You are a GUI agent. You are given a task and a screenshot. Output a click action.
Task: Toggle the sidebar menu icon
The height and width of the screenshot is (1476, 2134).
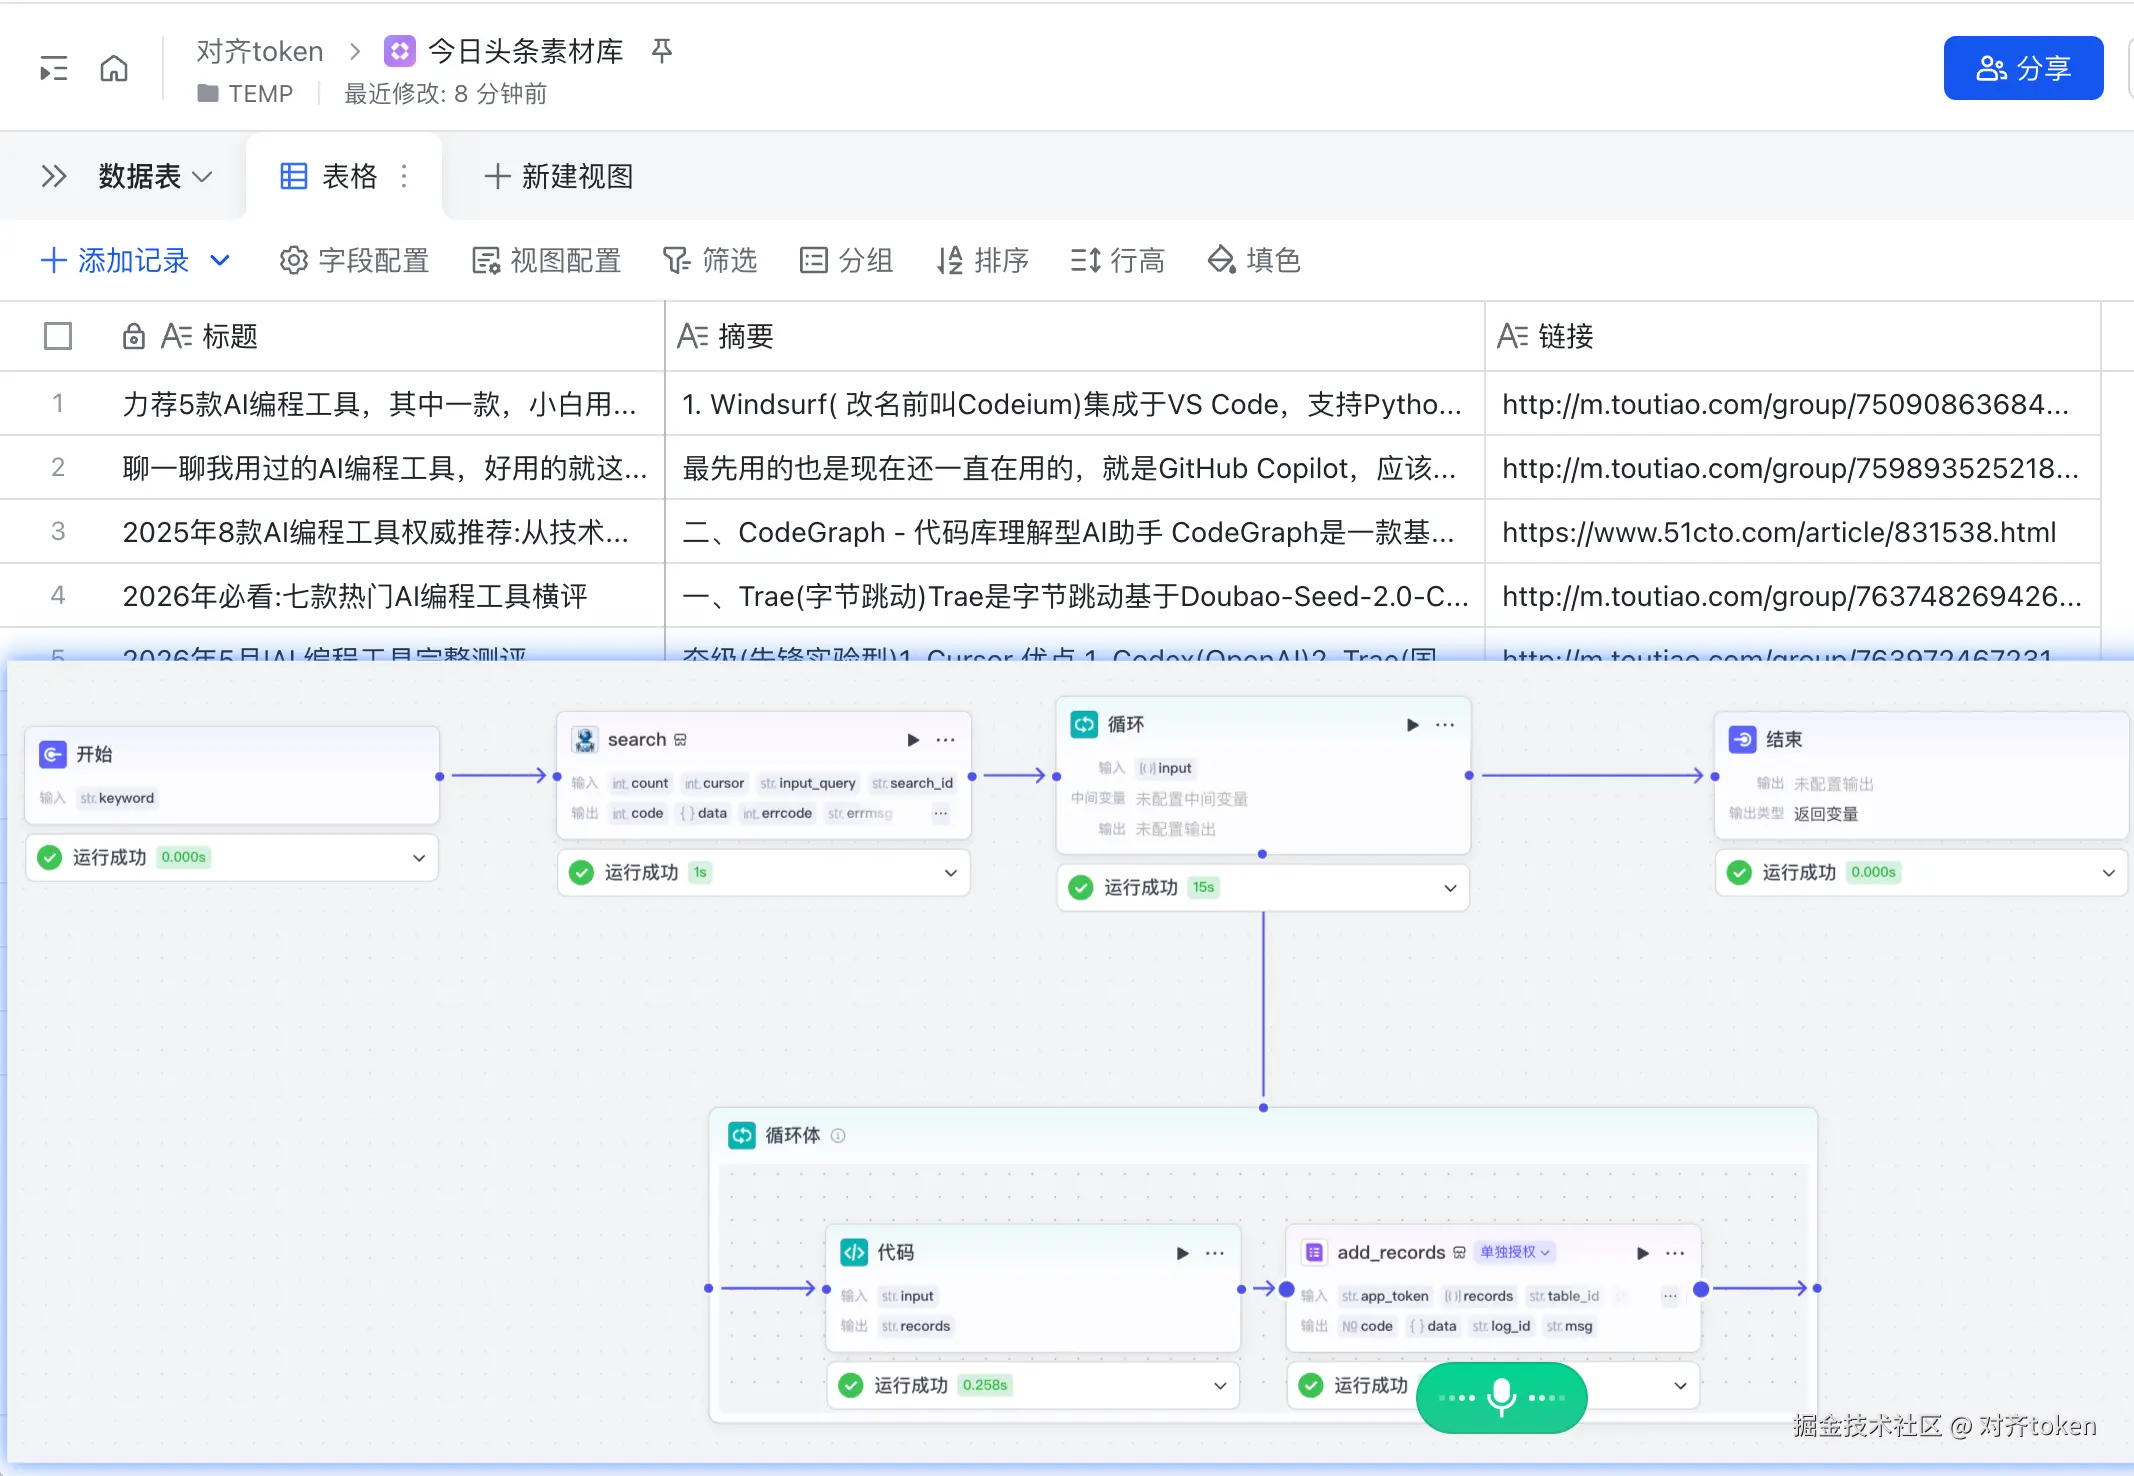click(x=54, y=68)
